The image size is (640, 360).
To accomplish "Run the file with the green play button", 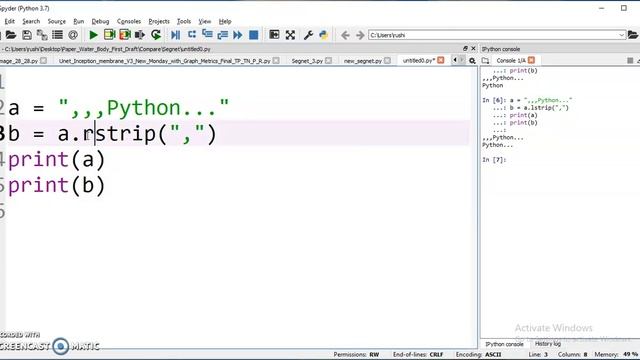I will click(93, 35).
